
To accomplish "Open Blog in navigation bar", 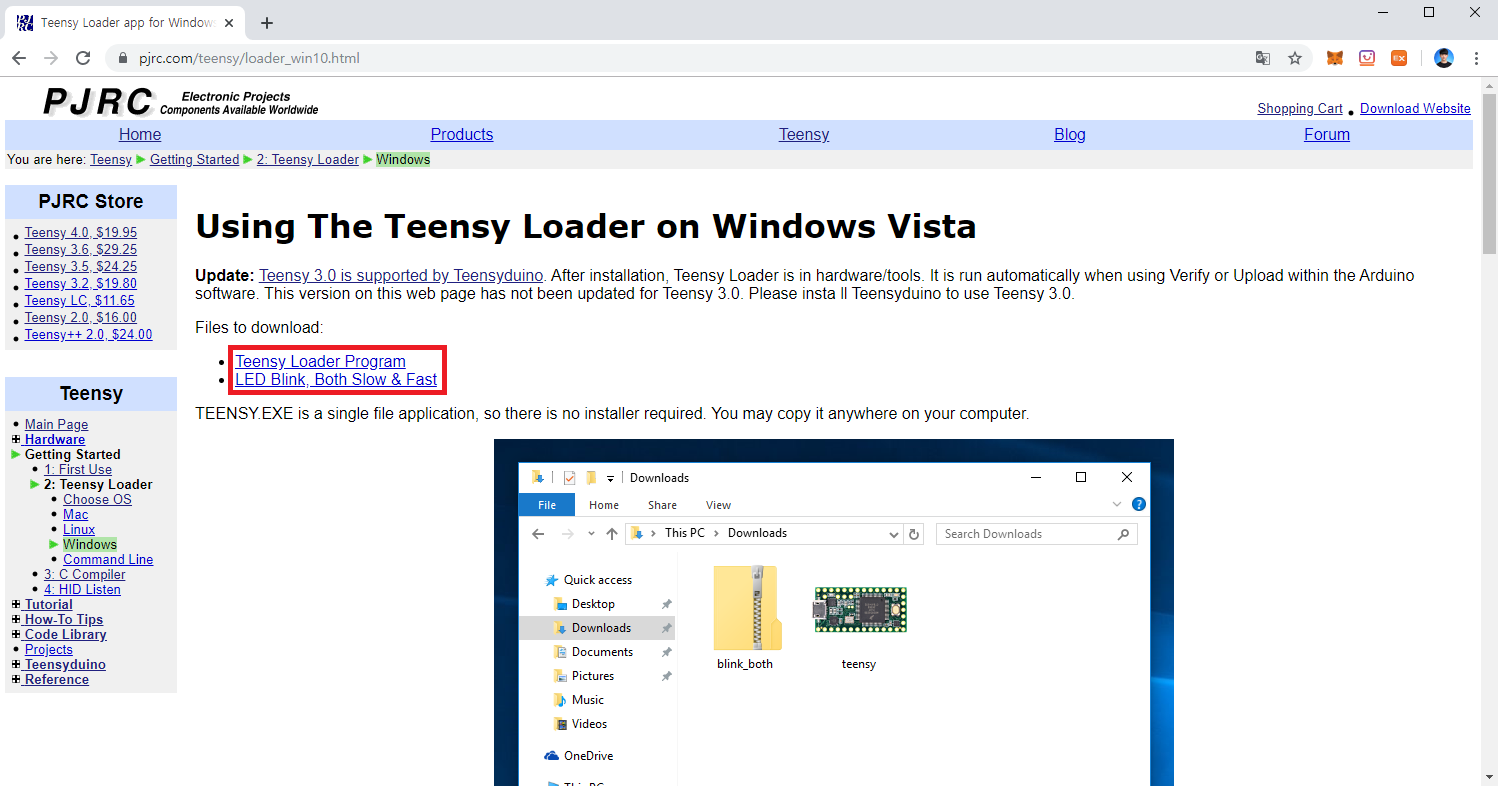I will pyautogui.click(x=1070, y=134).
